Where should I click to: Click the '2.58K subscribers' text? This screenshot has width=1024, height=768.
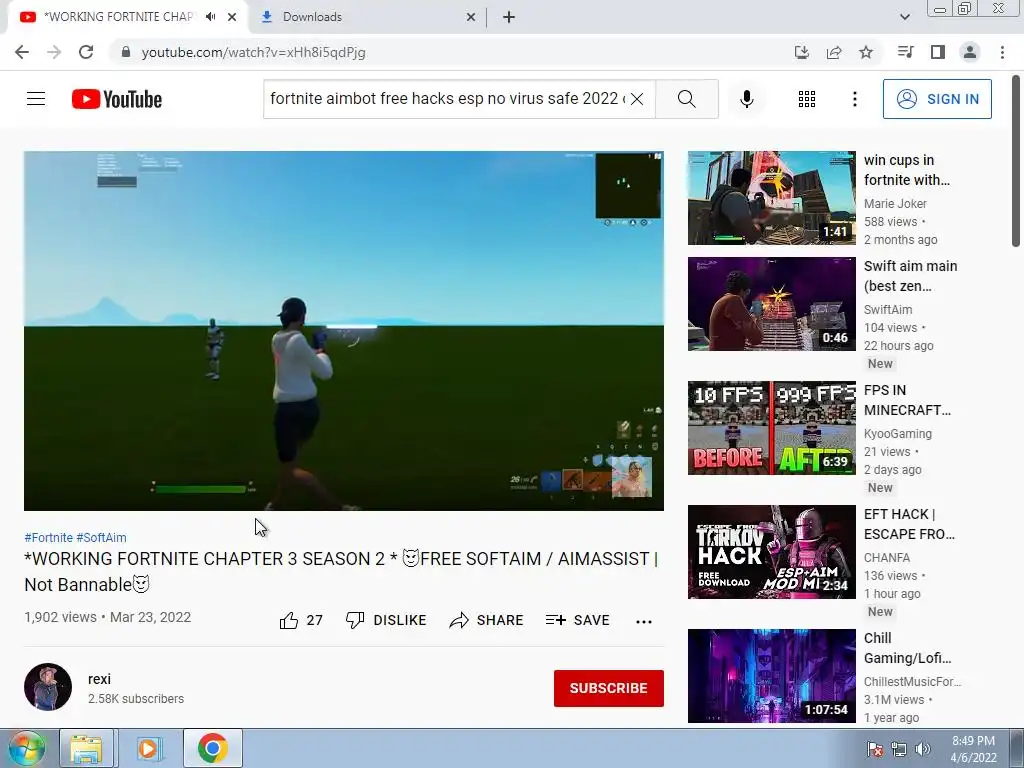pyautogui.click(x=136, y=699)
